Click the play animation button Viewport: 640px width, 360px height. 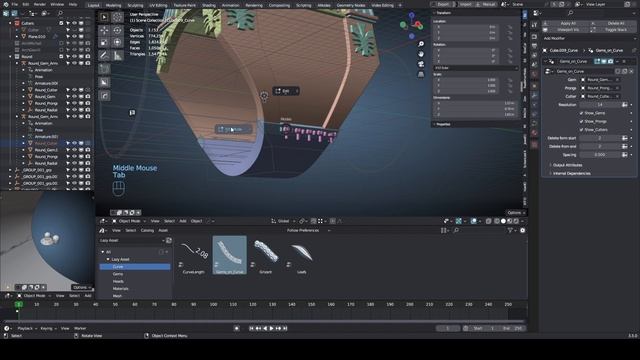271,328
